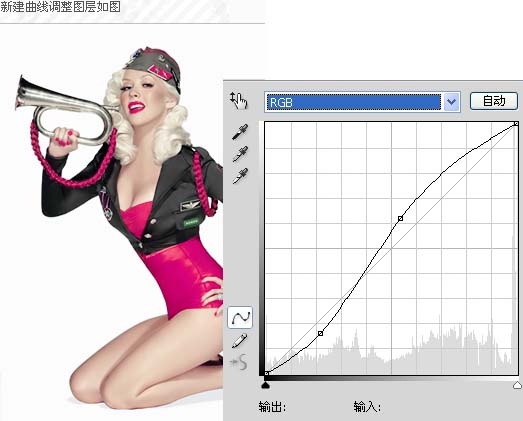523x421 pixels.
Task: Select the lower shadow curve control point
Action: (x=321, y=333)
